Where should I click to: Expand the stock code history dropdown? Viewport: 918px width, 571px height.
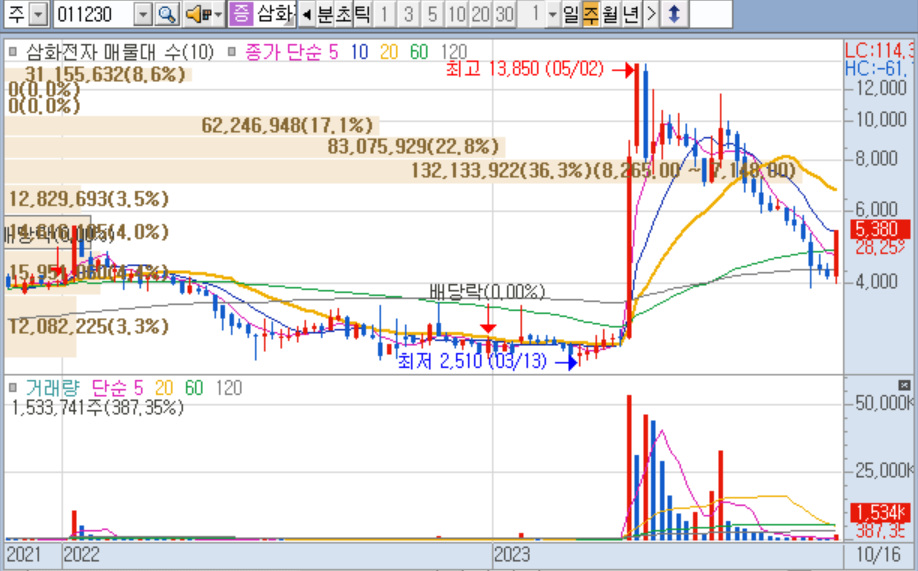143,15
